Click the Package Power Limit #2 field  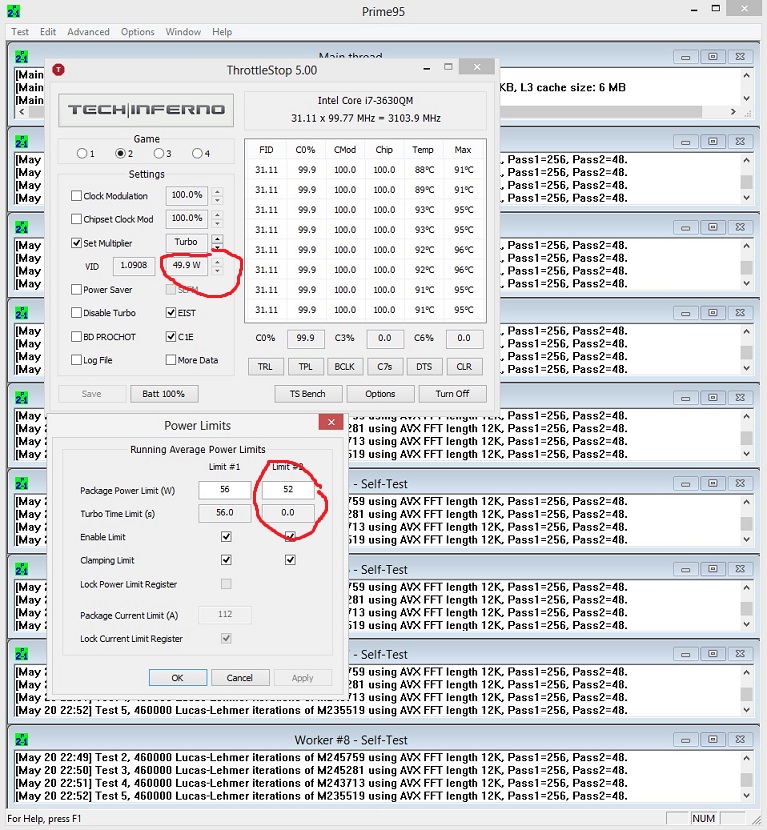pyautogui.click(x=288, y=490)
